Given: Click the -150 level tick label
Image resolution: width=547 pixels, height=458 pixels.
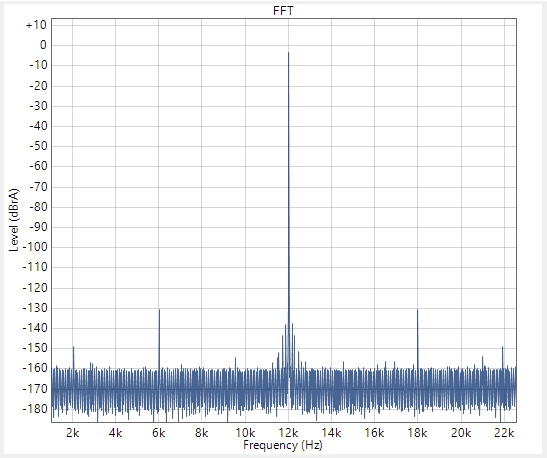Looking at the screenshot, I should pos(35,348).
